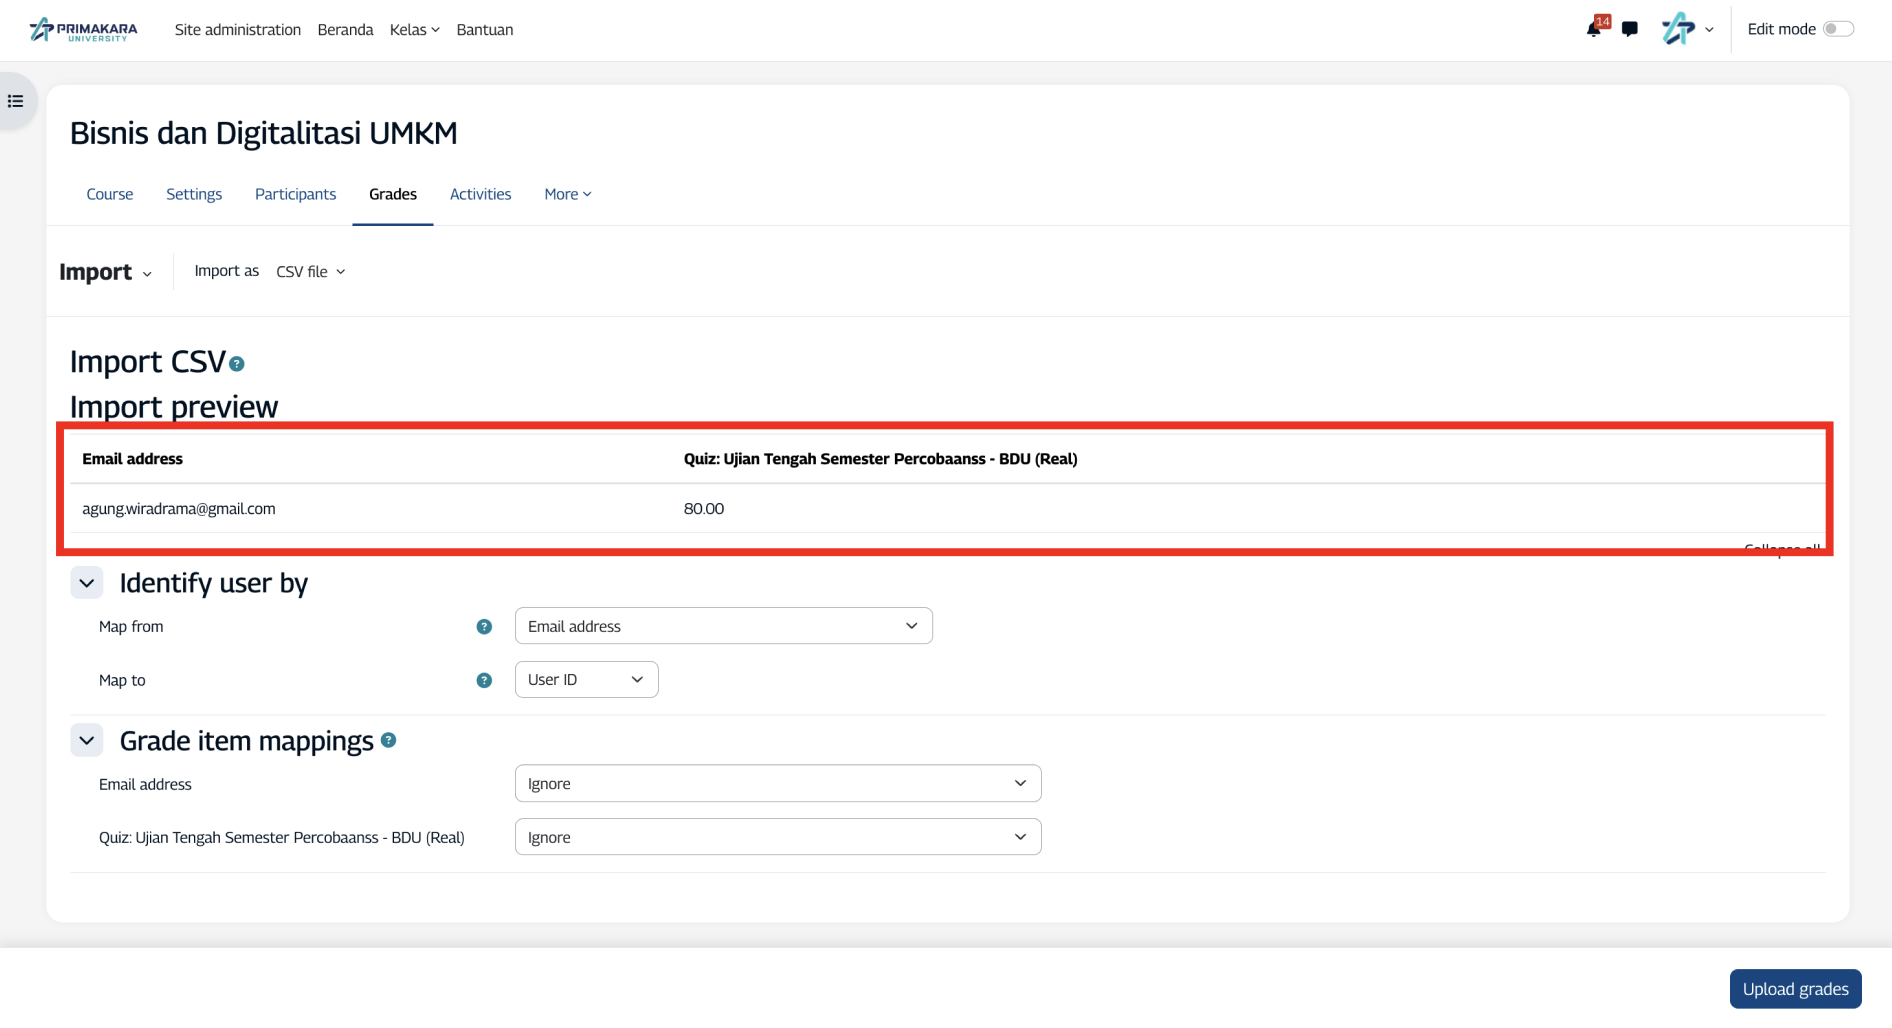
Task: Open the user menu chevron
Action: 1709,30
